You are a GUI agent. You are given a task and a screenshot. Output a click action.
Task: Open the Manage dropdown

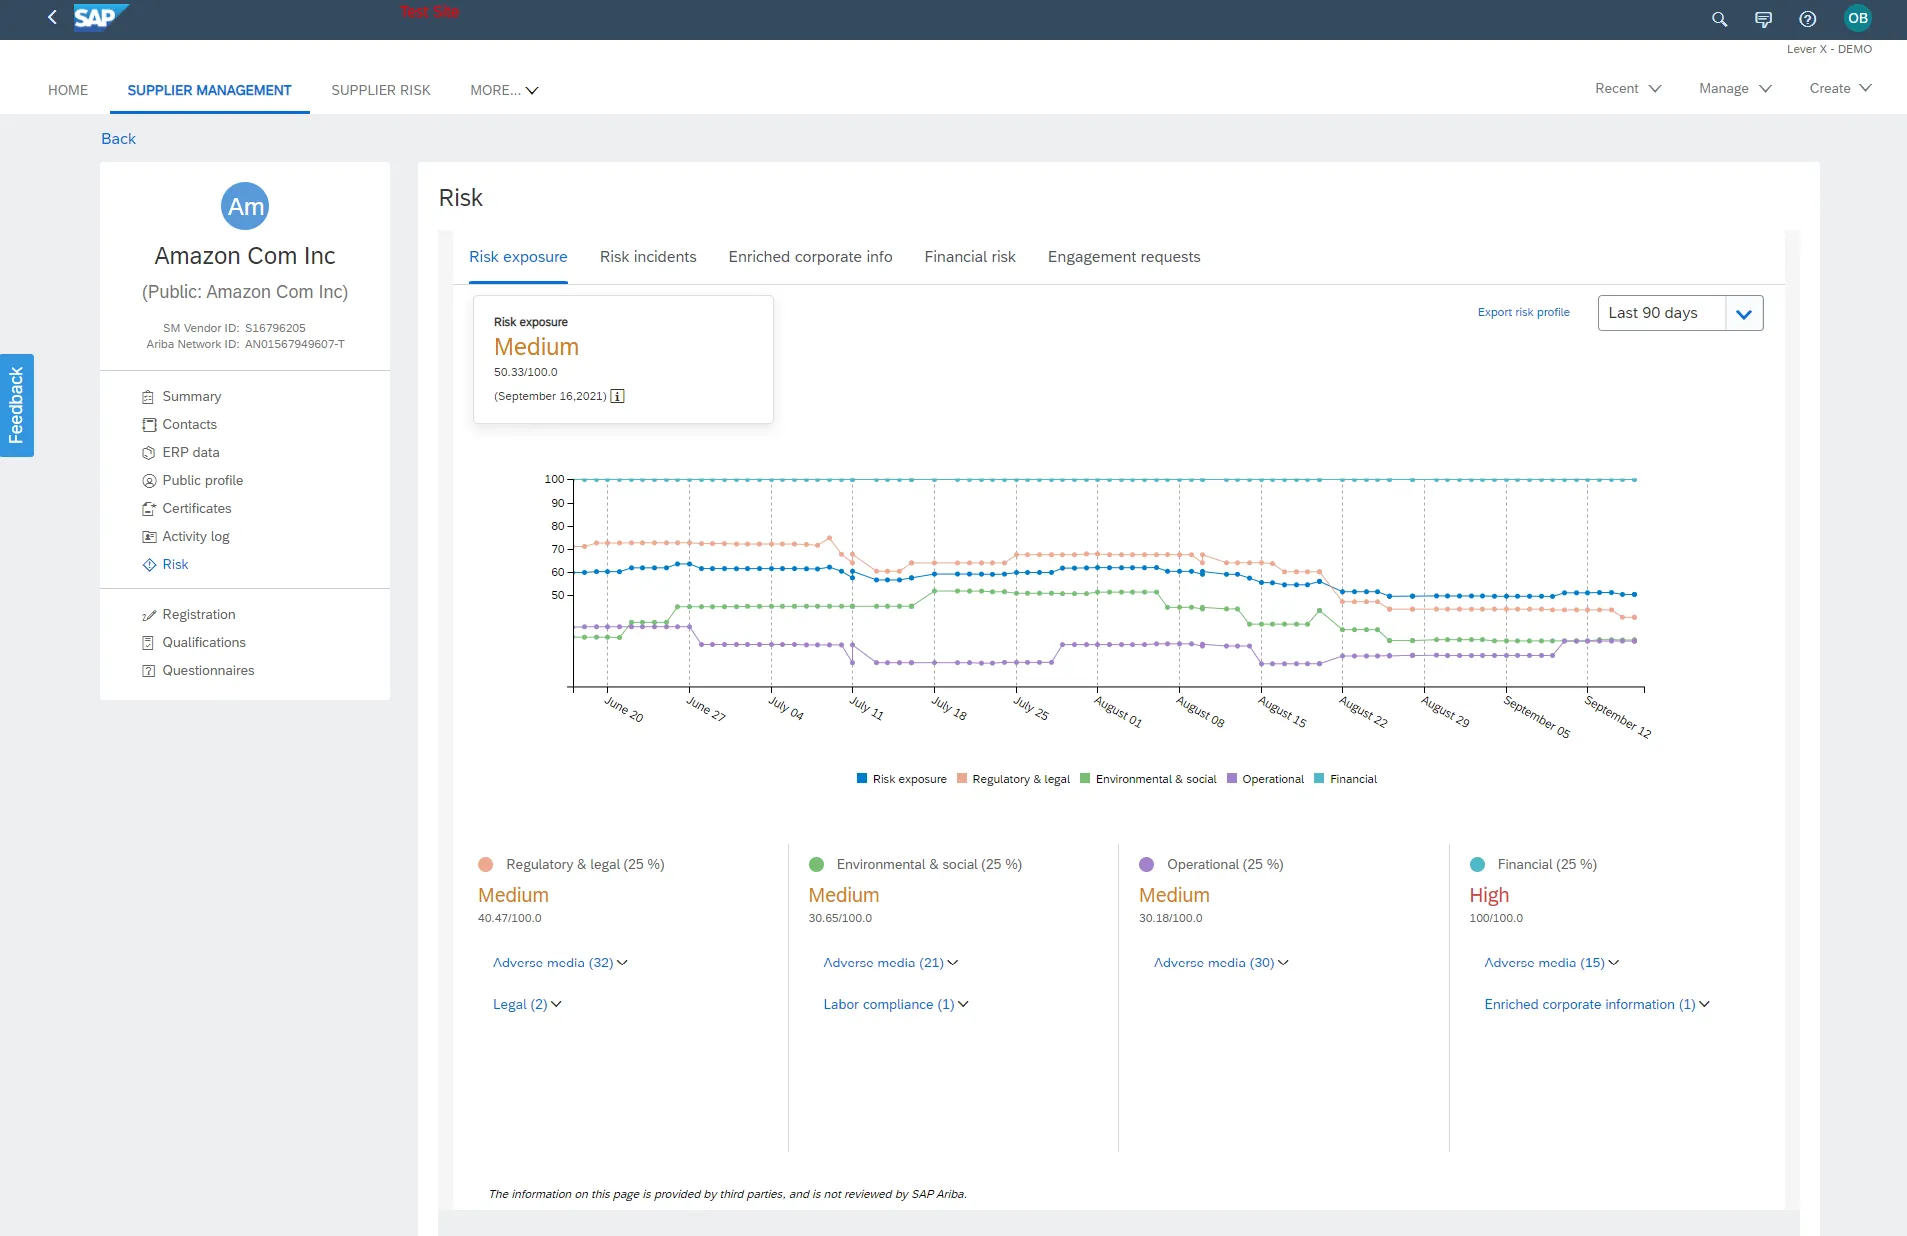pos(1735,88)
